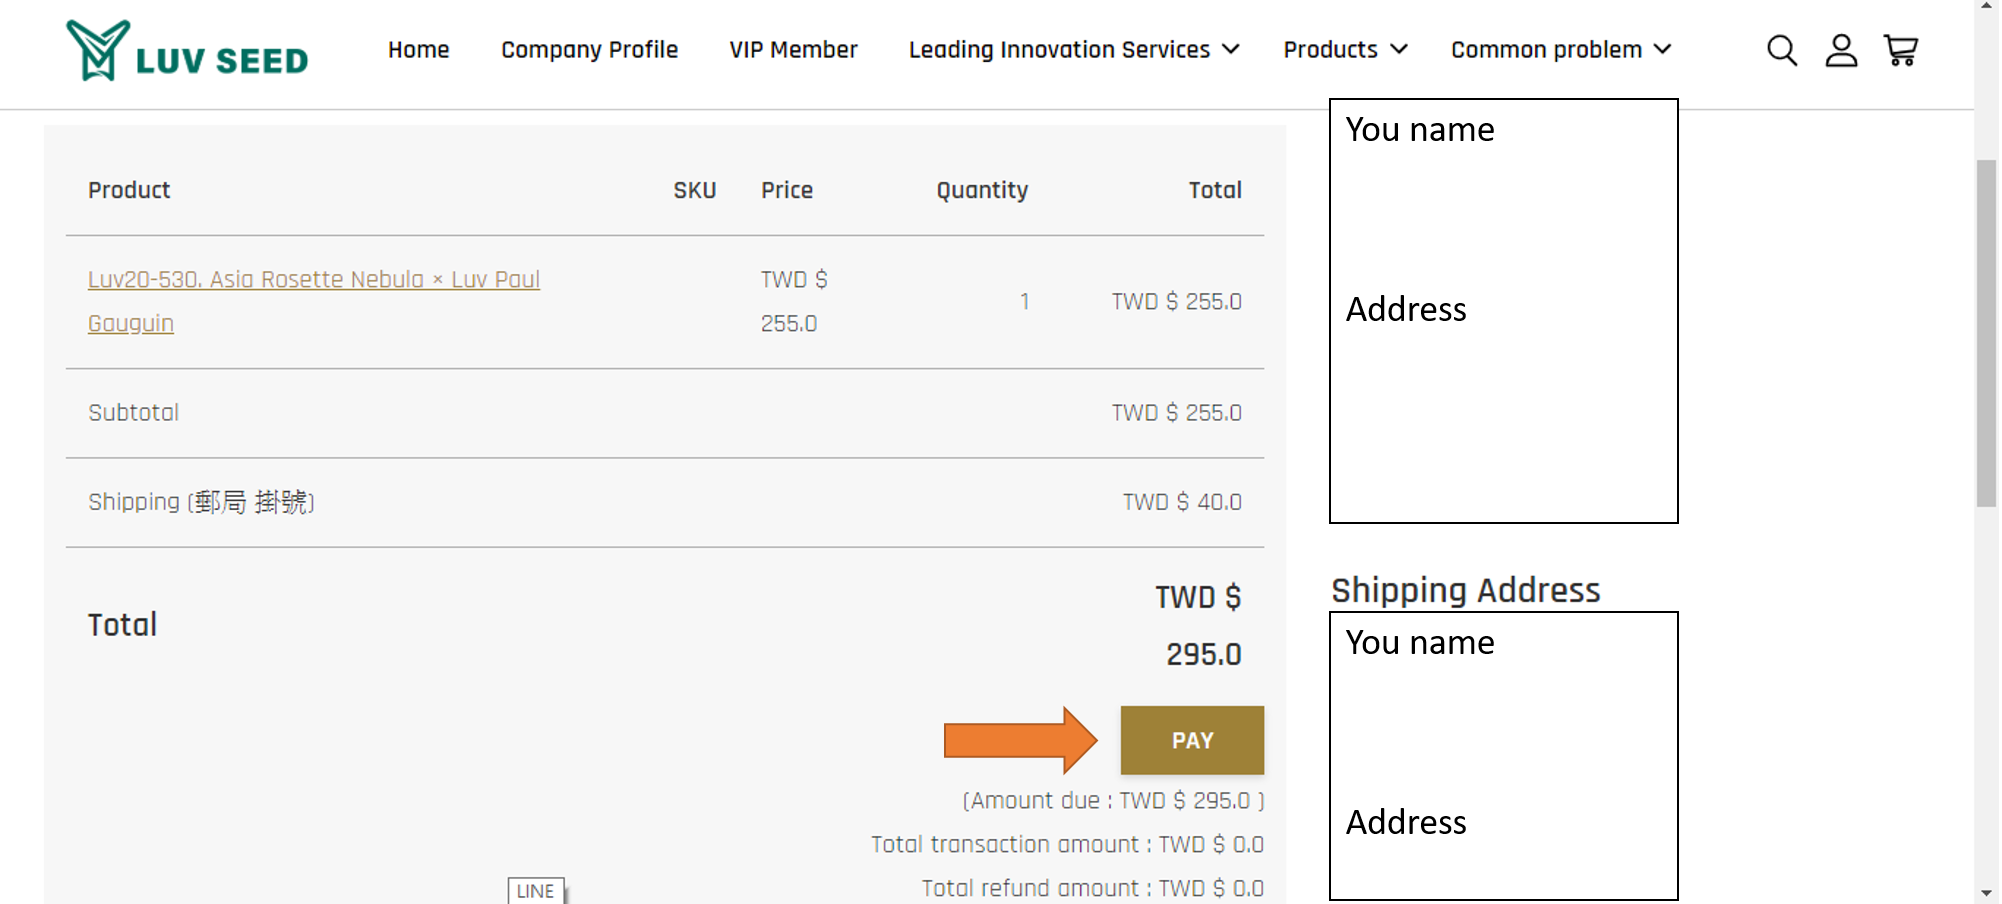Click the orange arrow pointing to Pay

click(1021, 740)
